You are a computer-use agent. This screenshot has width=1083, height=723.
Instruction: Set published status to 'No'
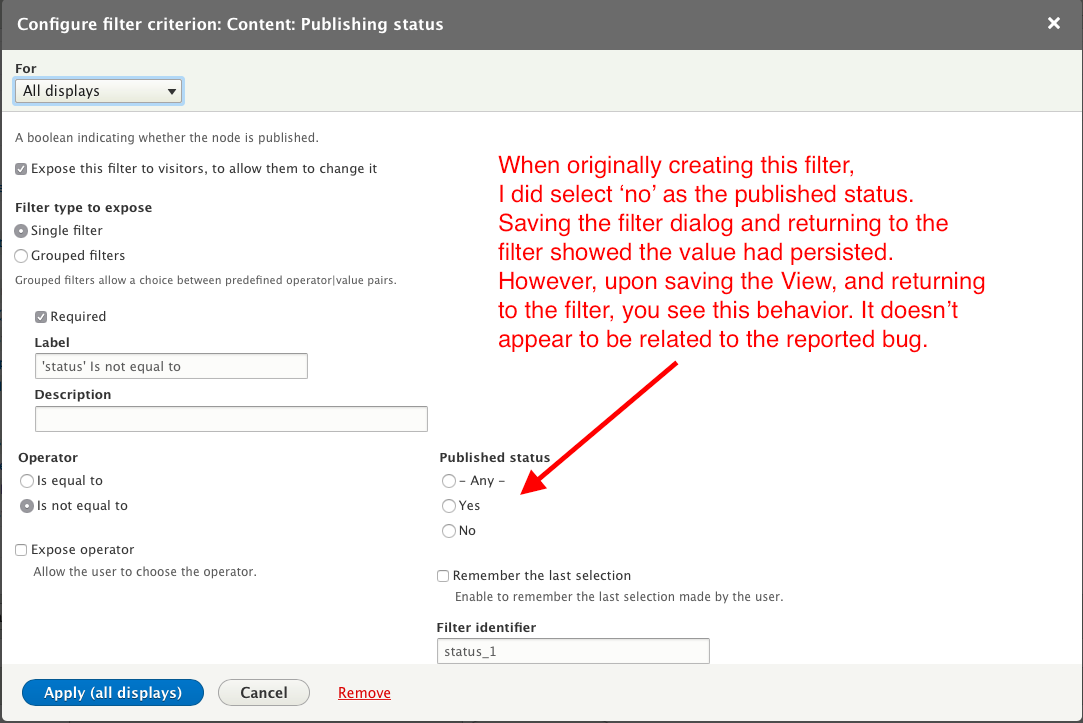tap(449, 531)
